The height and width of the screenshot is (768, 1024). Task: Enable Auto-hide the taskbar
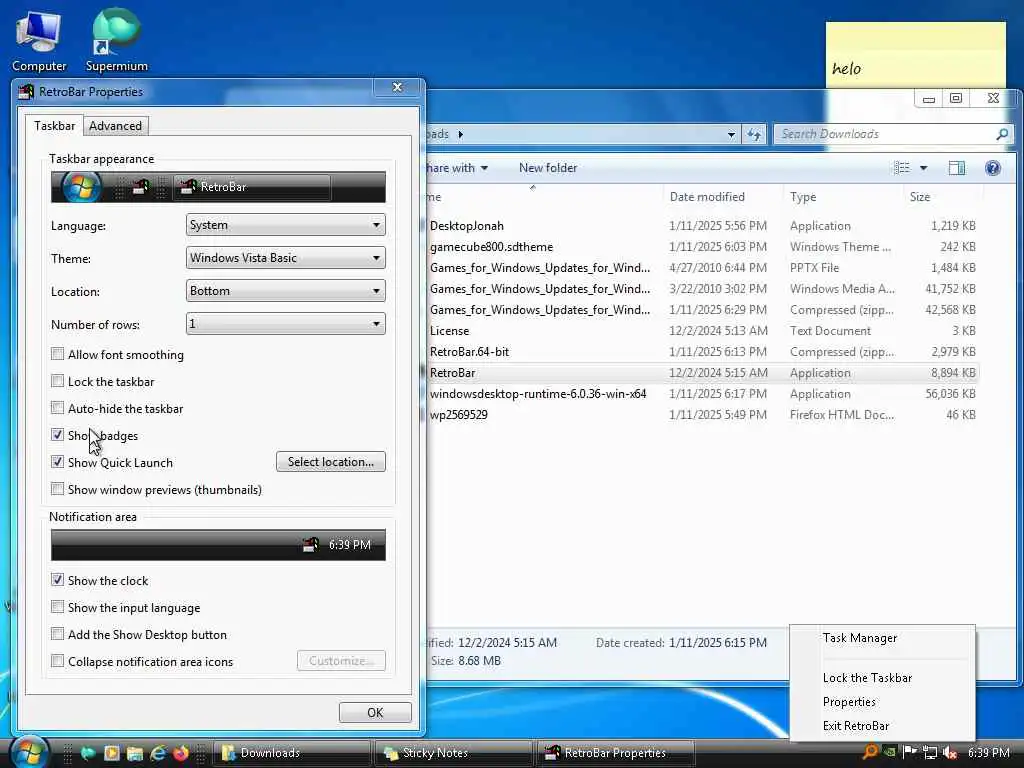57,408
